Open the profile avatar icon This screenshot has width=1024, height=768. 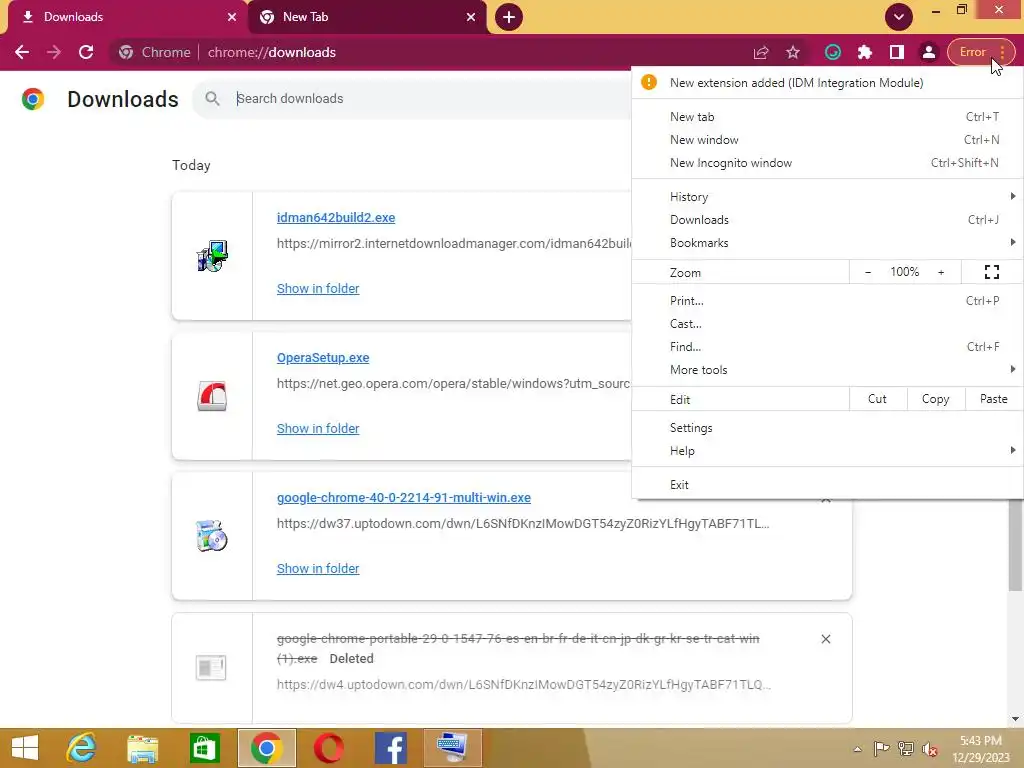tap(929, 52)
